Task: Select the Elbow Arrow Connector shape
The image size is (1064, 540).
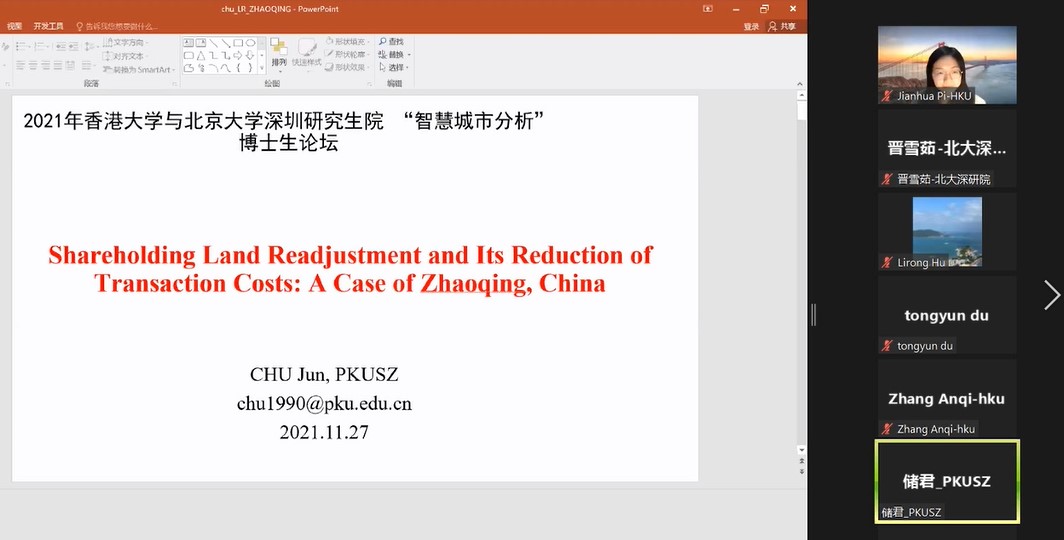Action: tap(226, 56)
